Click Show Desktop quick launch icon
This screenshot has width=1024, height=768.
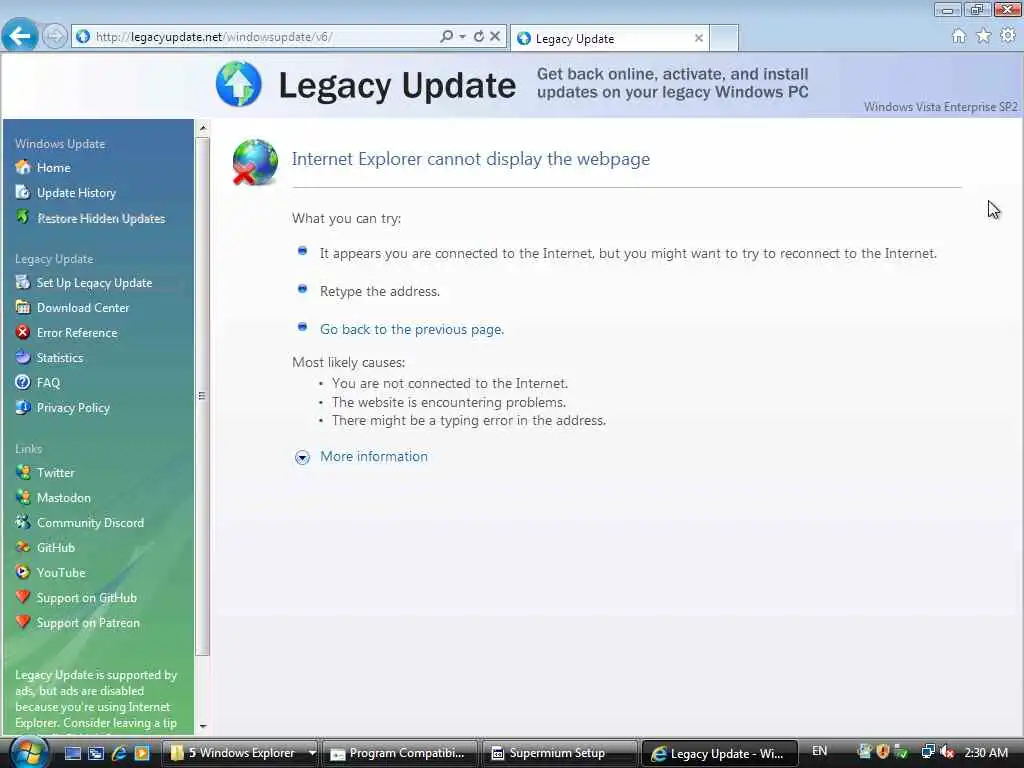(72, 753)
